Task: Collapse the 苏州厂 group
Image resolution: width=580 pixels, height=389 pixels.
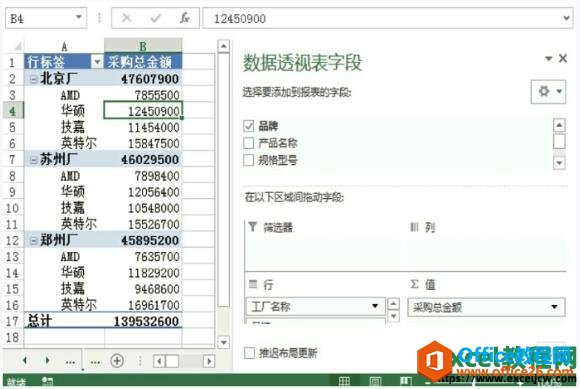Action: click(34, 159)
